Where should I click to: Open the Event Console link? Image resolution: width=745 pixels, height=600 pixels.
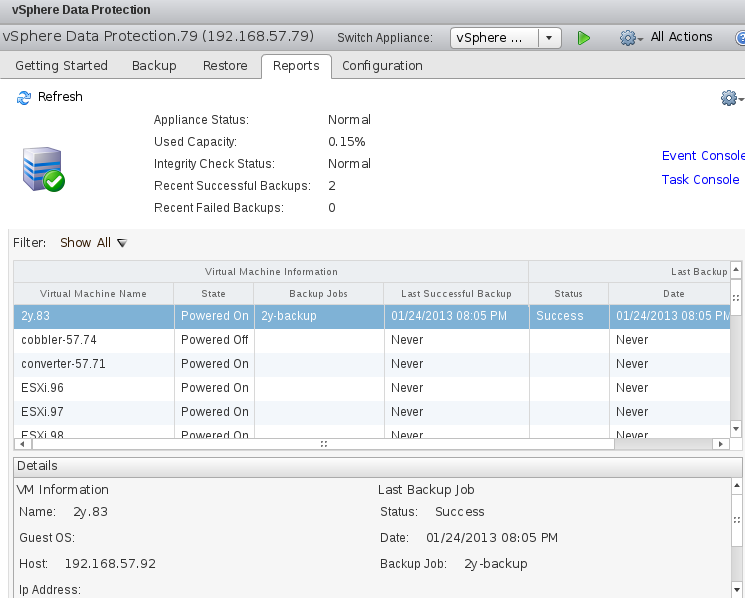[x=703, y=156]
